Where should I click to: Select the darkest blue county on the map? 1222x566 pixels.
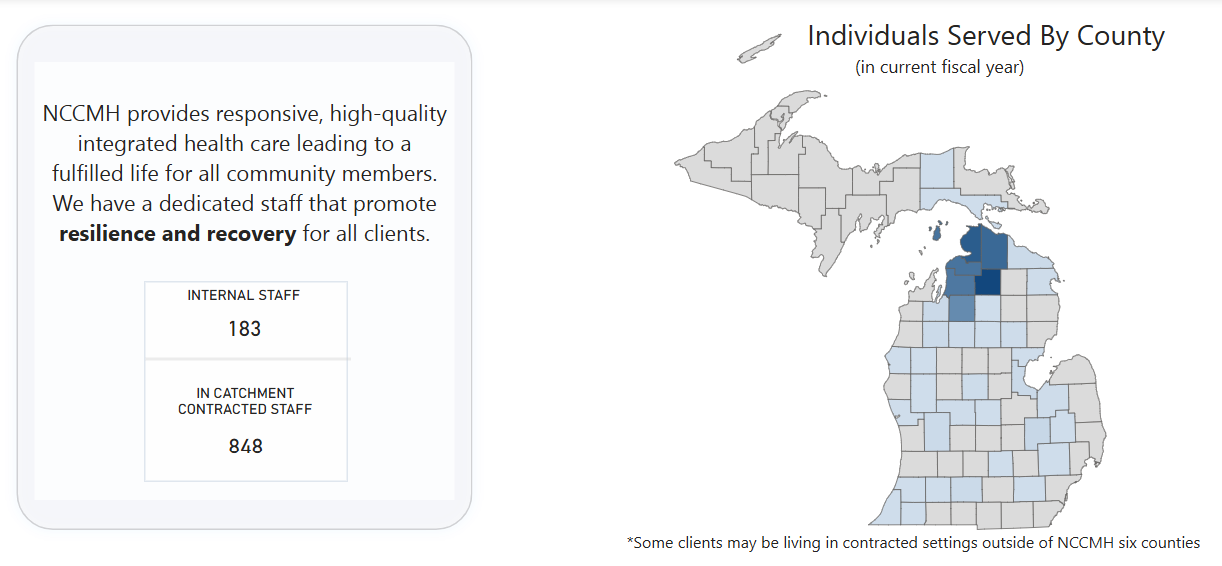pyautogui.click(x=988, y=283)
